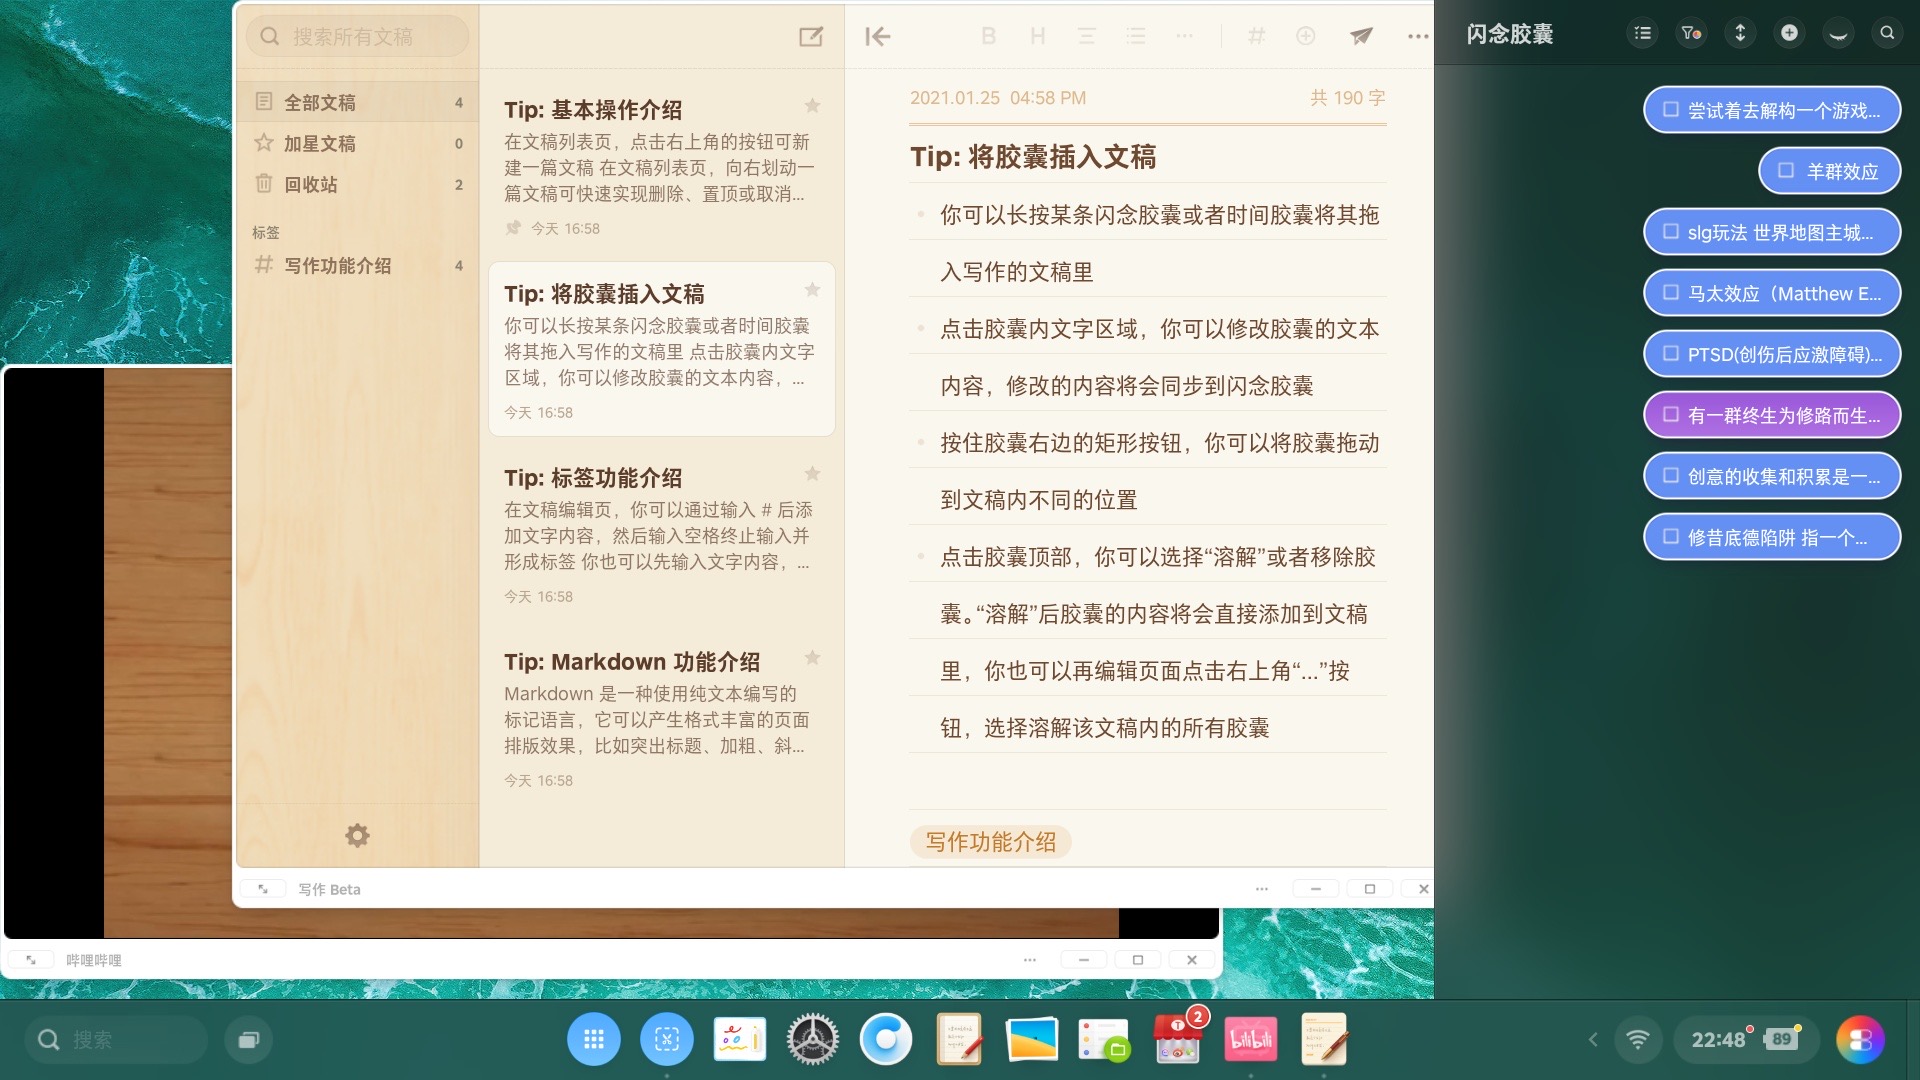Click the '写作功能介绍' tag below the document
1920x1080 pixels.
click(990, 842)
